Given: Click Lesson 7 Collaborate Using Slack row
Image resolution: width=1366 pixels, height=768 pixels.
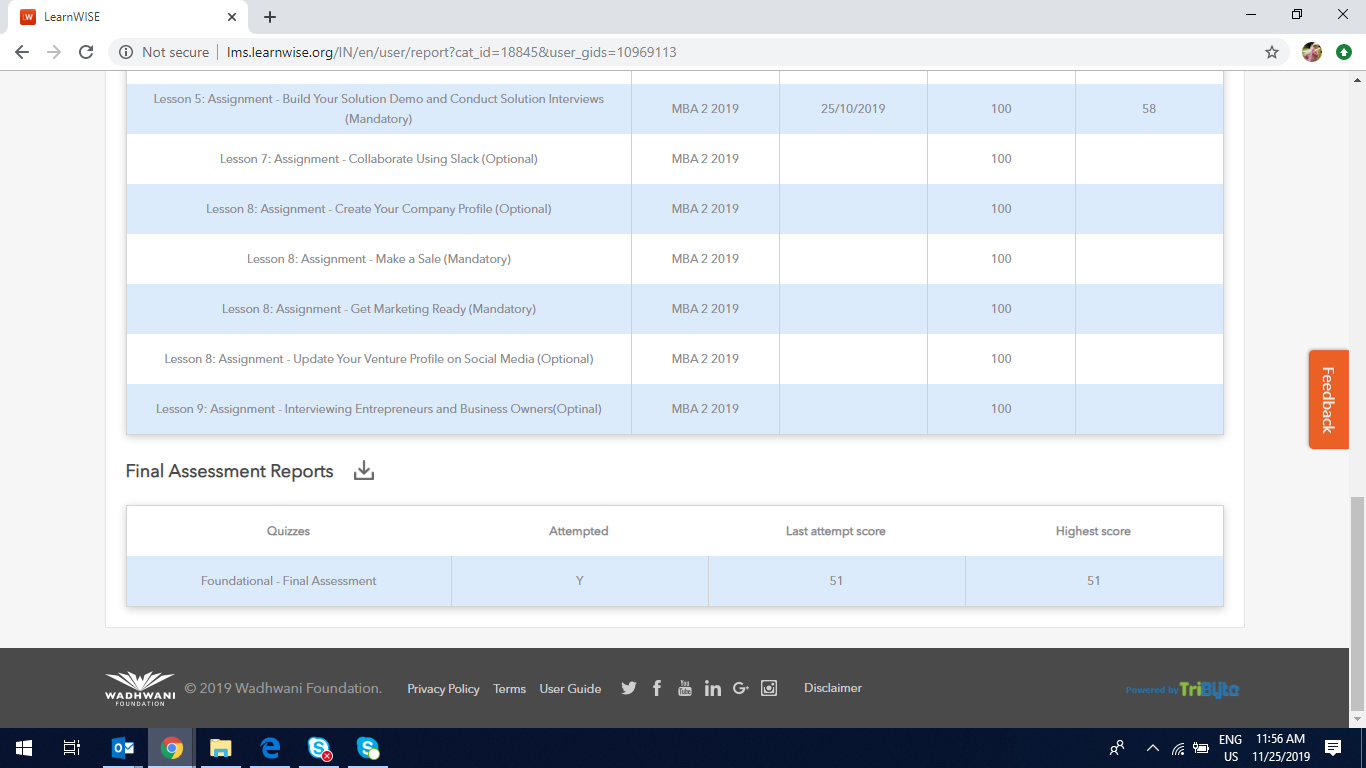Looking at the screenshot, I should coord(675,159).
